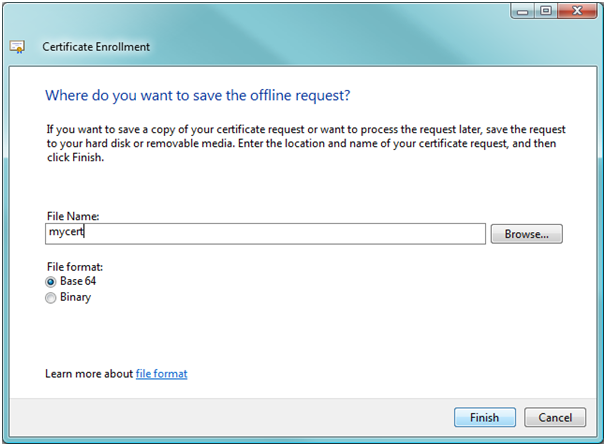Select the Base 64 radio button
The image size is (606, 446).
[51, 282]
